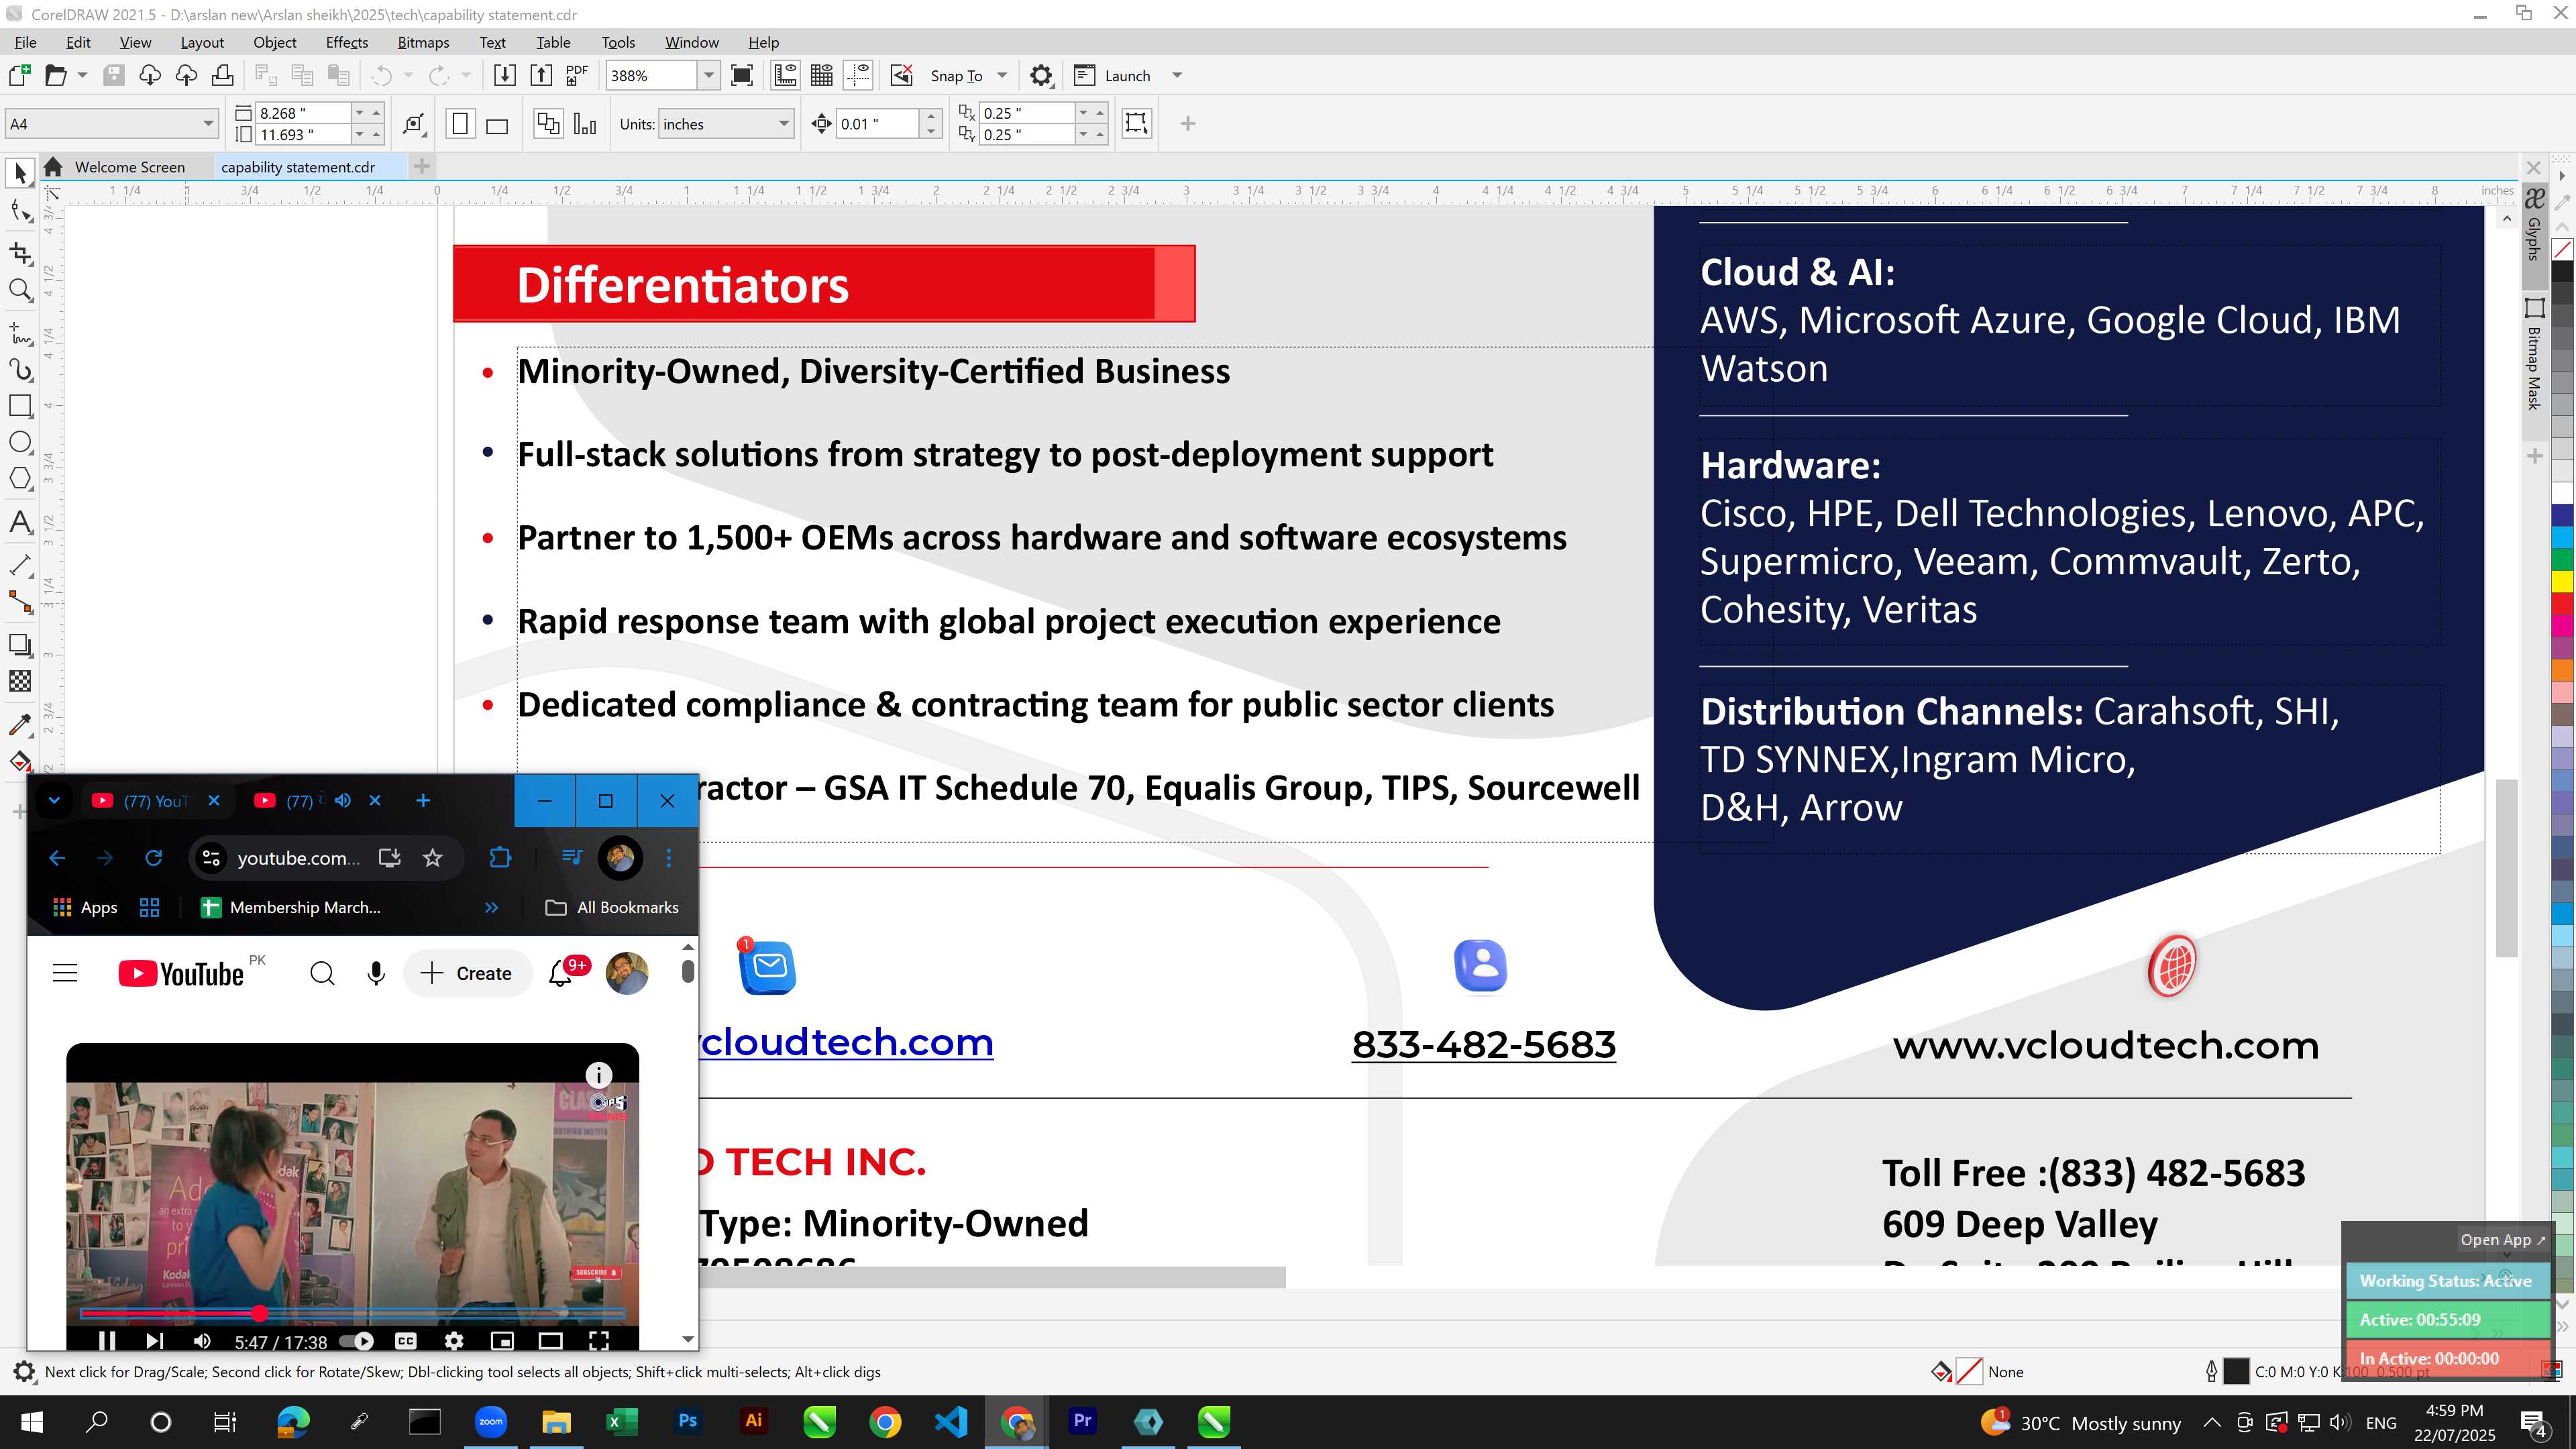The image size is (2576, 1449).
Task: Click the New document icon
Action: pos(19,75)
